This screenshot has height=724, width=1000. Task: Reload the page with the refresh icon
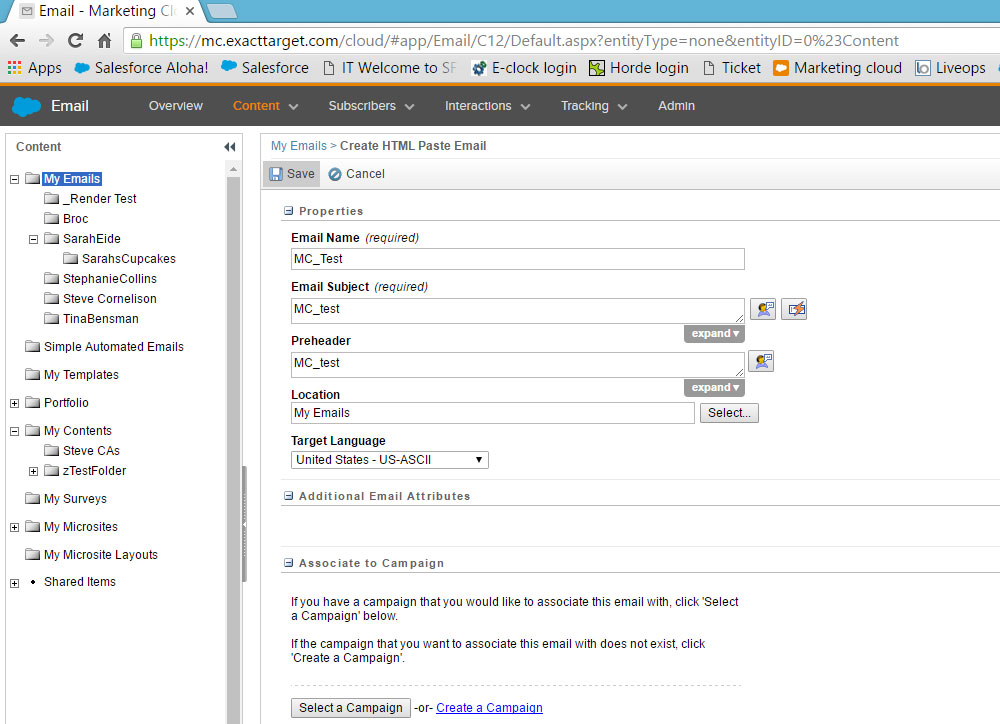(75, 41)
